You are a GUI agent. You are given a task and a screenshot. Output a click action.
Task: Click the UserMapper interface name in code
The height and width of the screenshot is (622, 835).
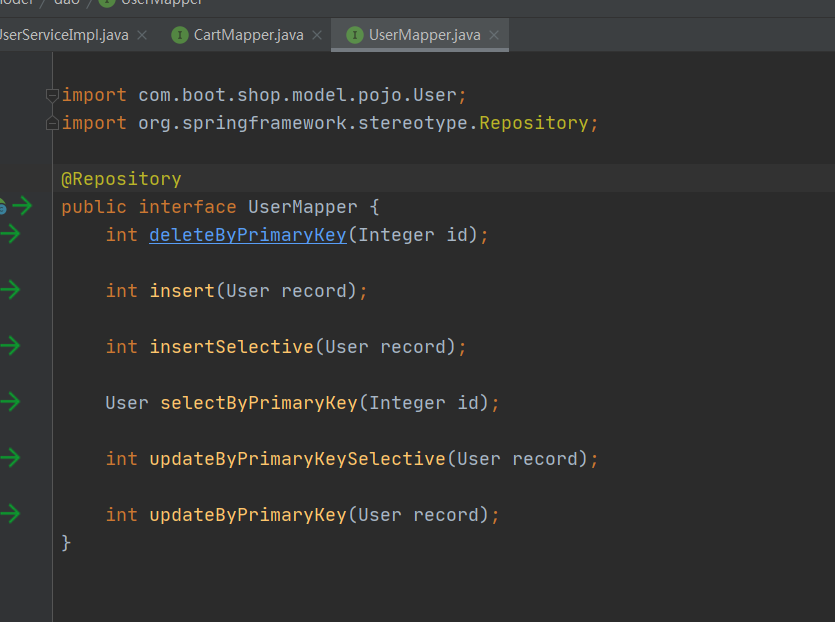[x=303, y=207]
